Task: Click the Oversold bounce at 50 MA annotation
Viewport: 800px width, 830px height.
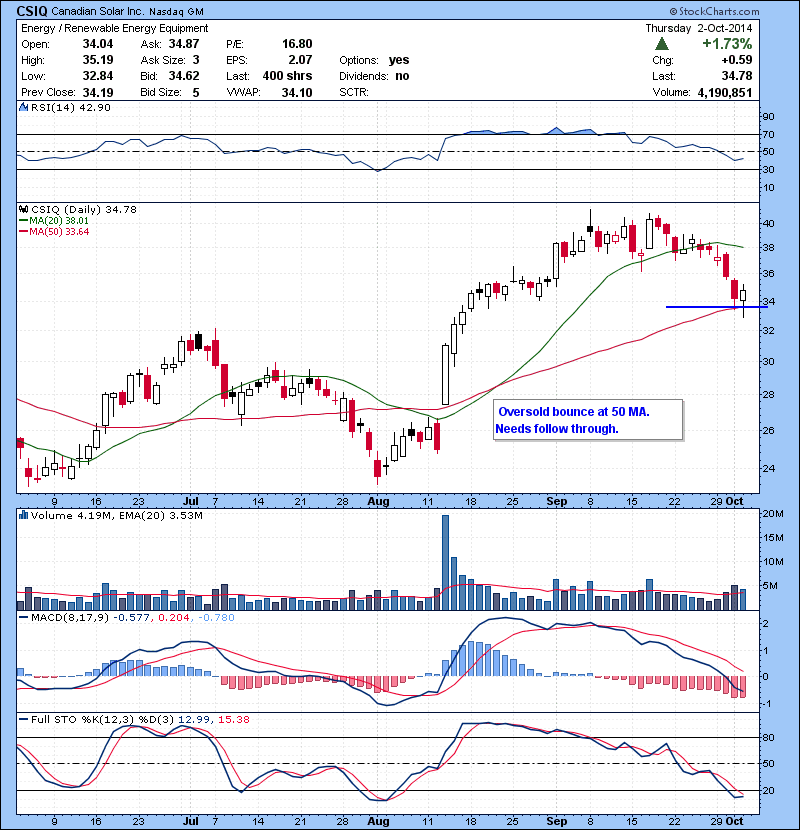Action: [x=588, y=420]
